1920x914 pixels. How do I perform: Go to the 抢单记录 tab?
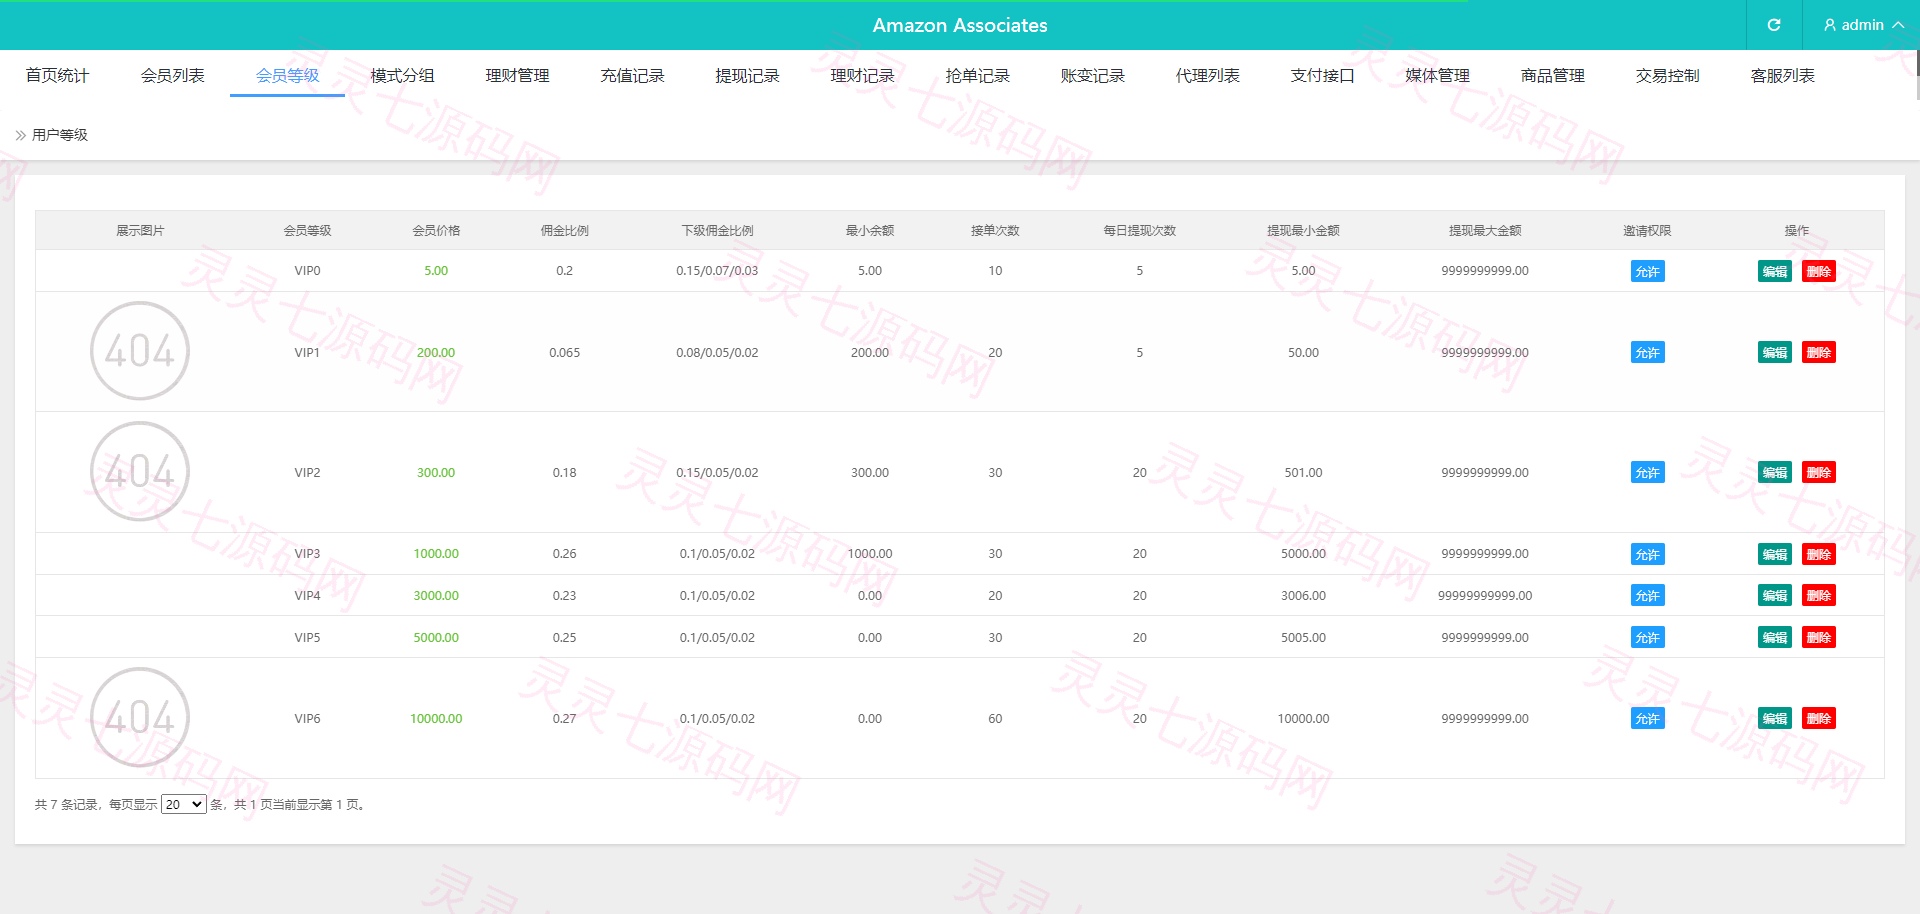point(977,76)
